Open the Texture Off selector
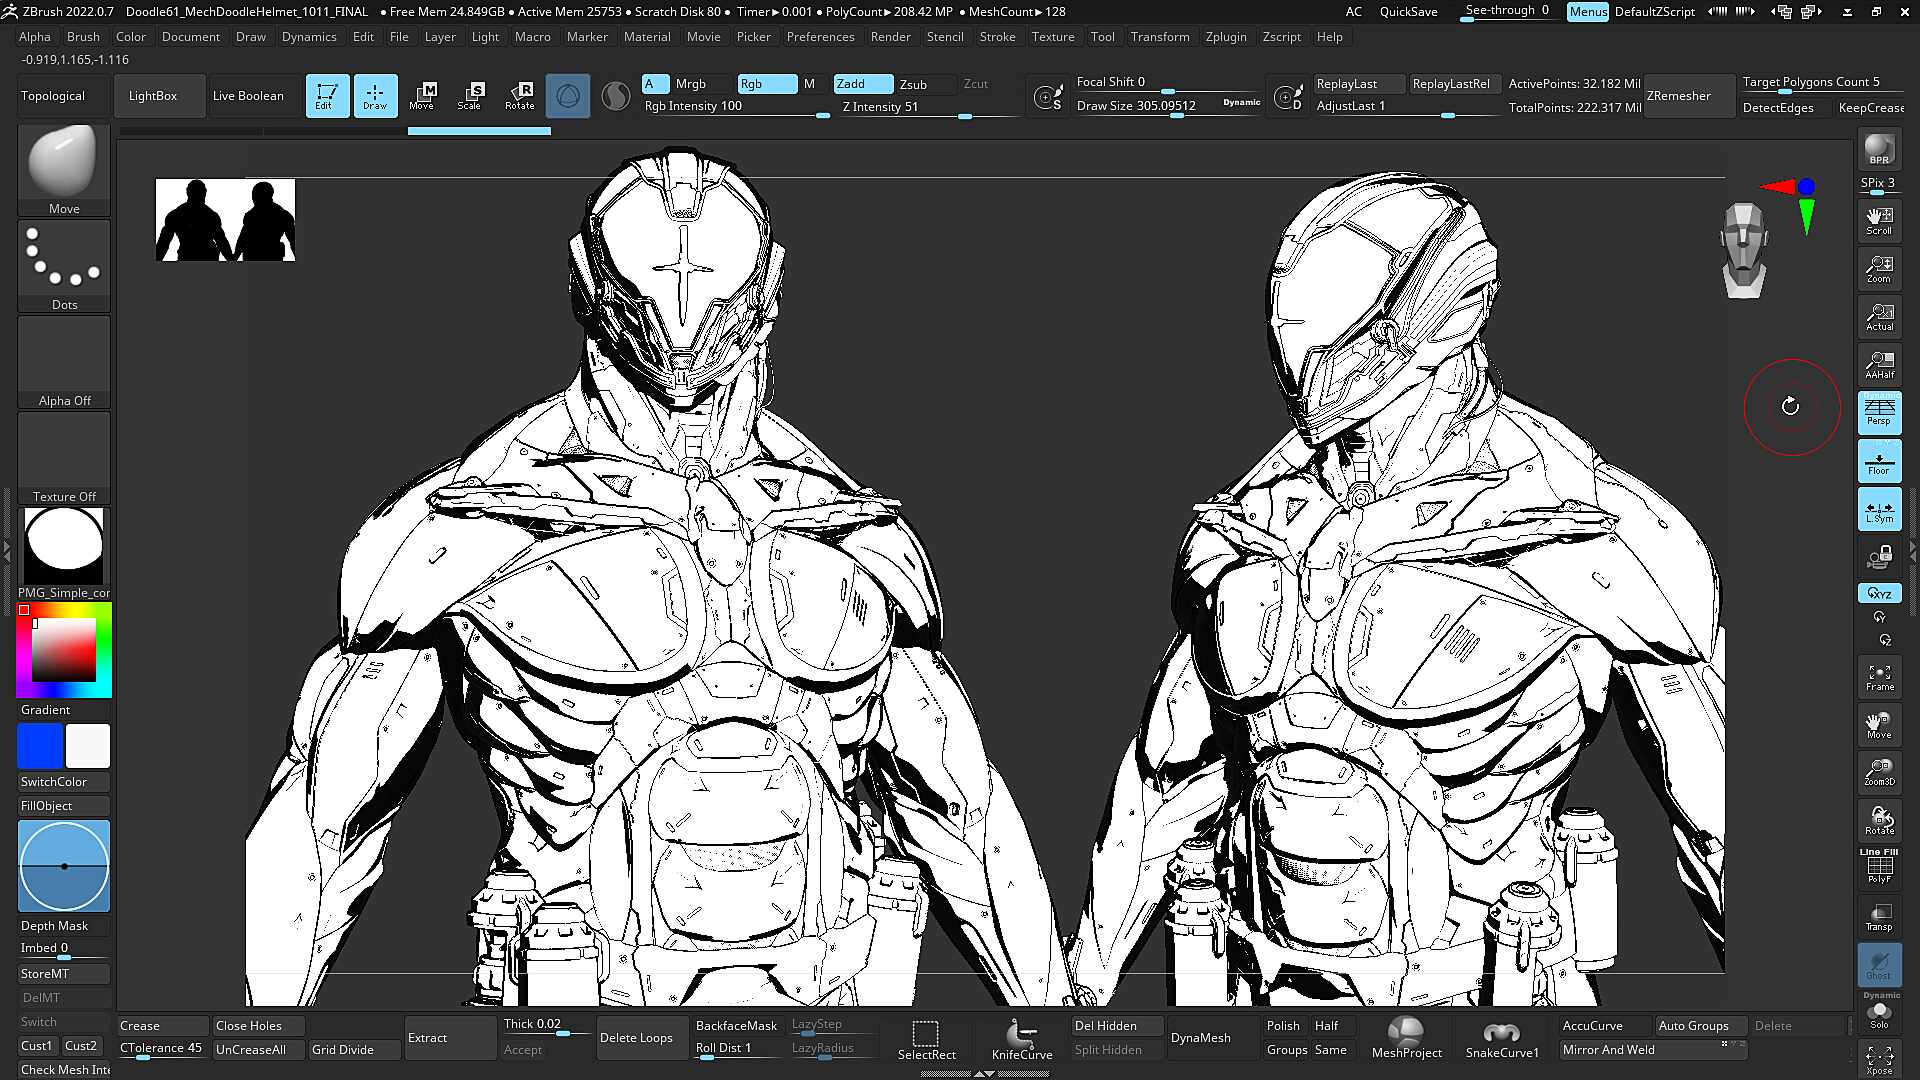The height and width of the screenshot is (1080, 1920). 64,457
